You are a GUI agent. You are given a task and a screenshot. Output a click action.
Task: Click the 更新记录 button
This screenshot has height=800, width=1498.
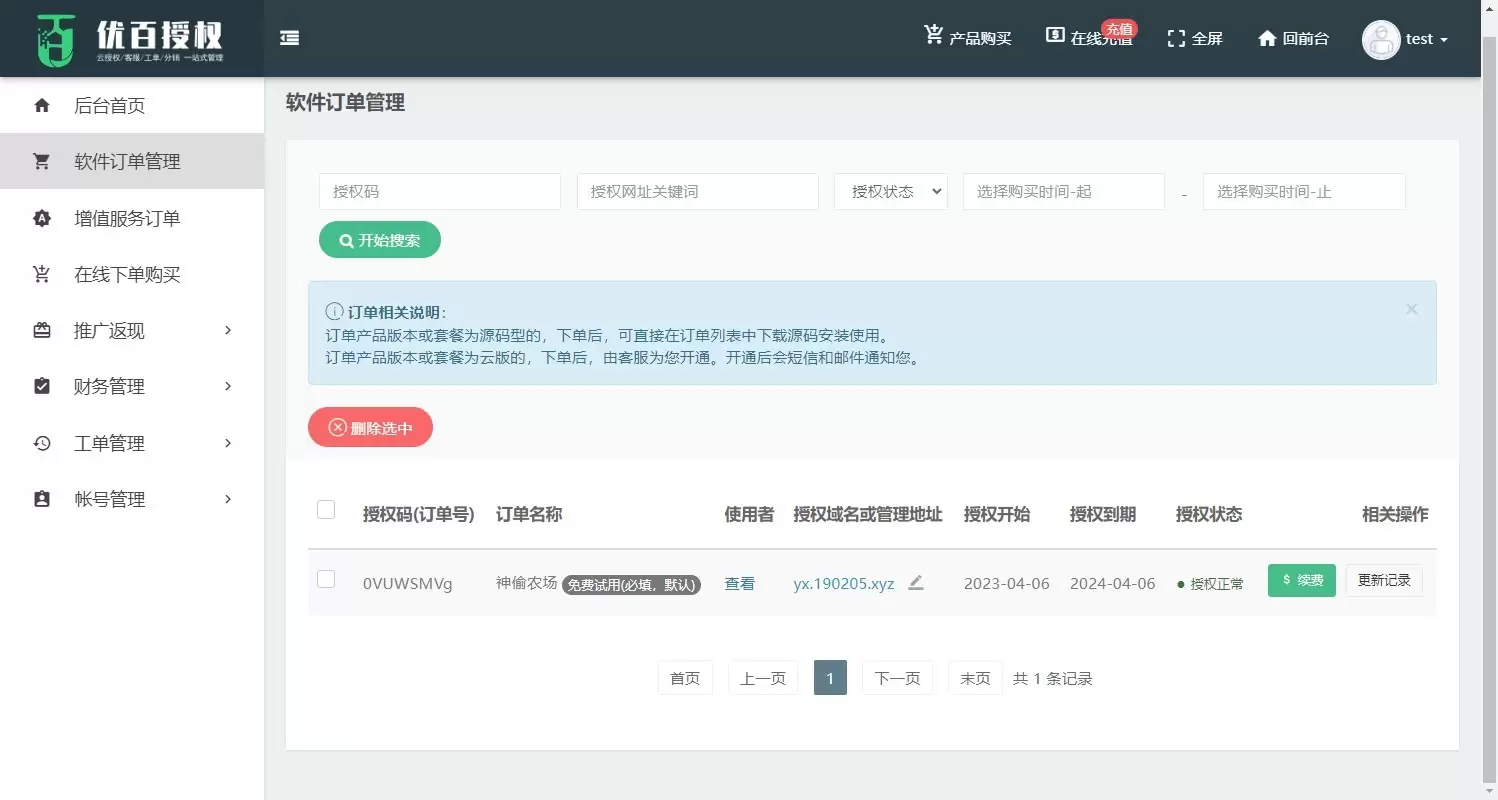tap(1384, 581)
